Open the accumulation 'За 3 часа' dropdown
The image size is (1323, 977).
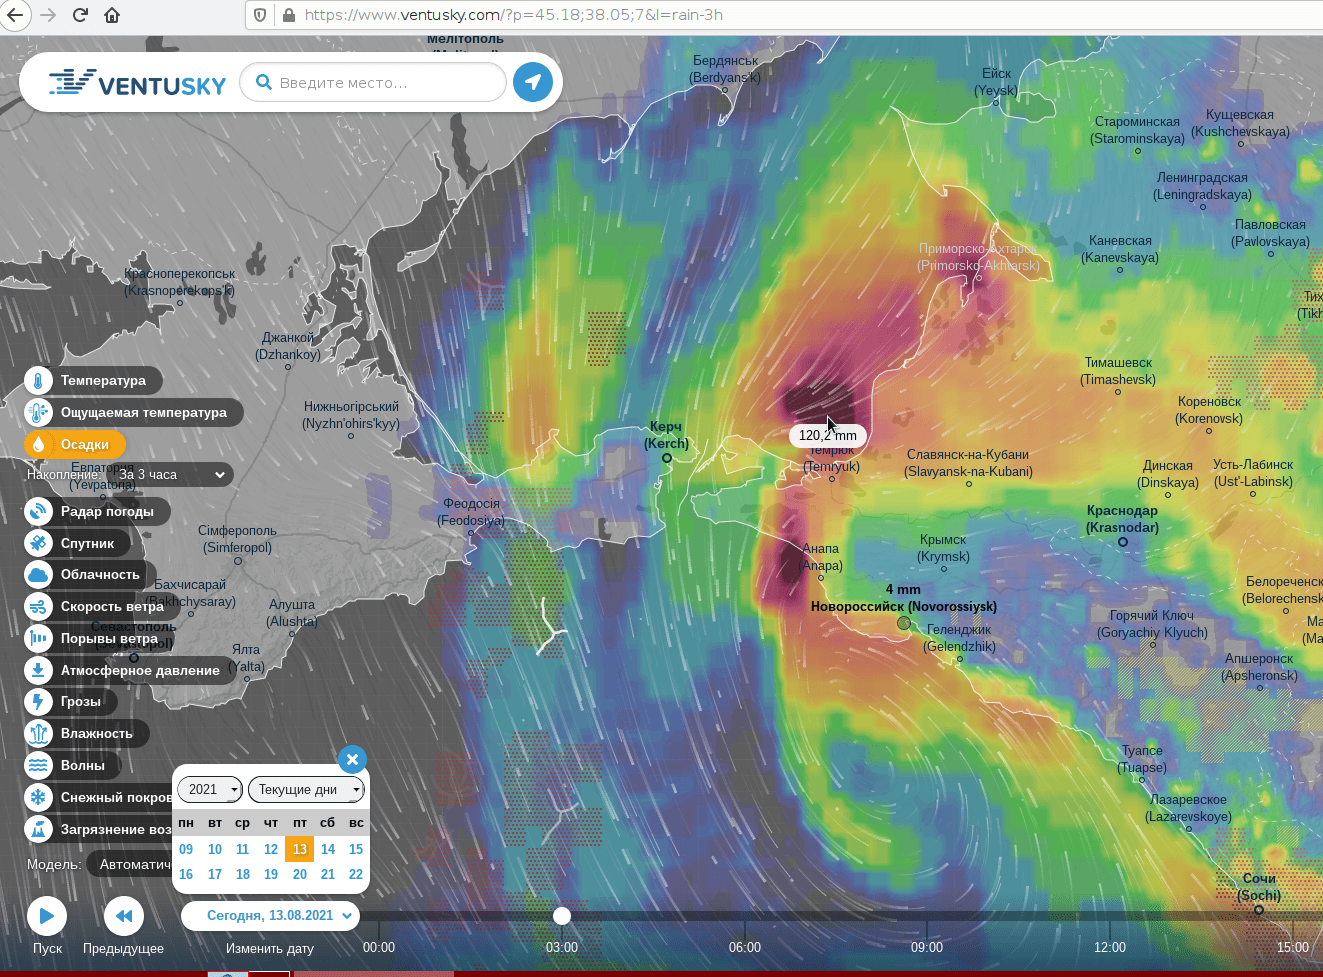click(x=173, y=475)
